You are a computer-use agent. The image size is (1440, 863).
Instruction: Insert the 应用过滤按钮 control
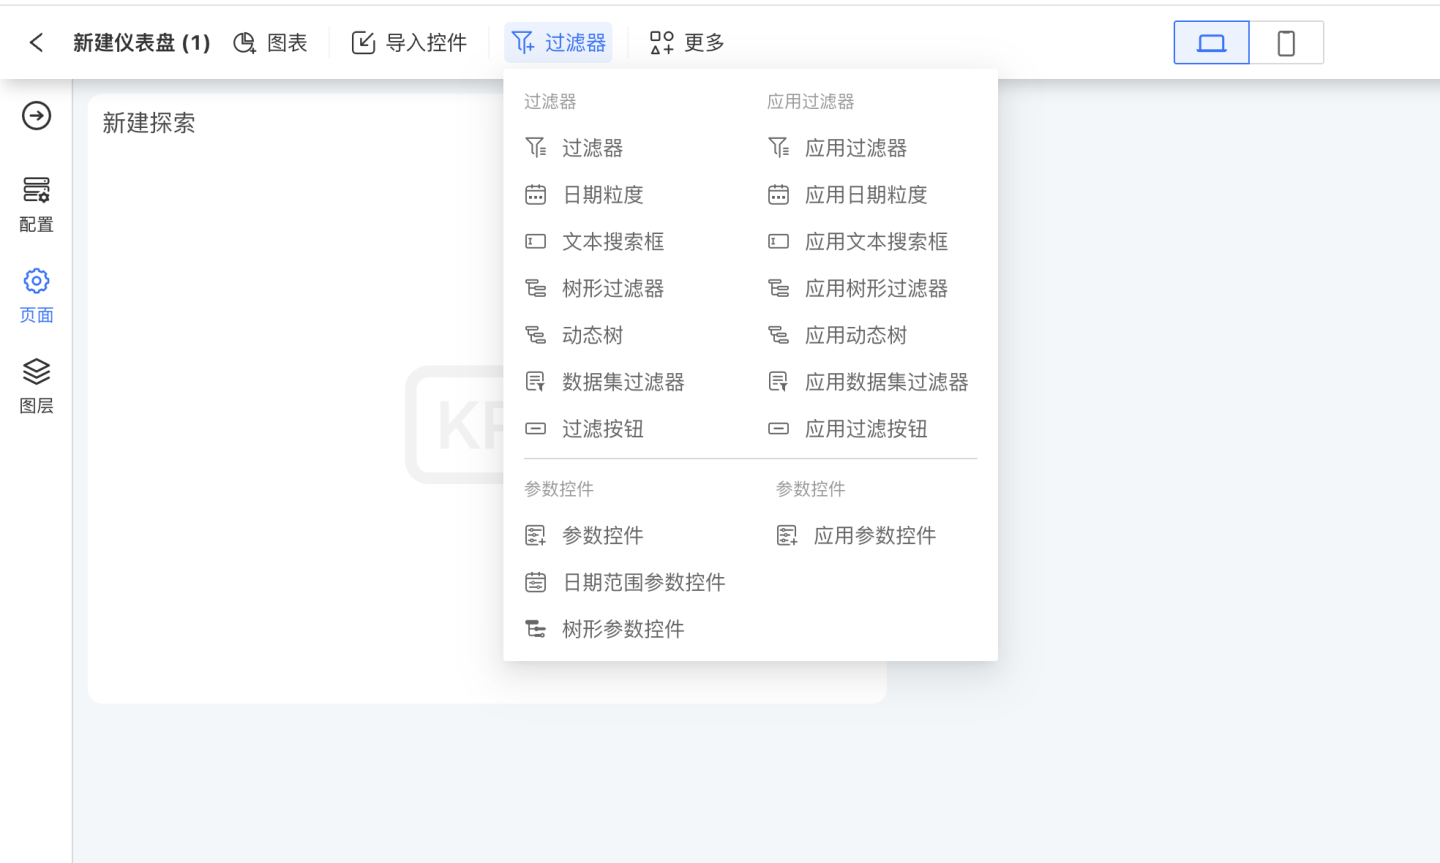point(865,429)
